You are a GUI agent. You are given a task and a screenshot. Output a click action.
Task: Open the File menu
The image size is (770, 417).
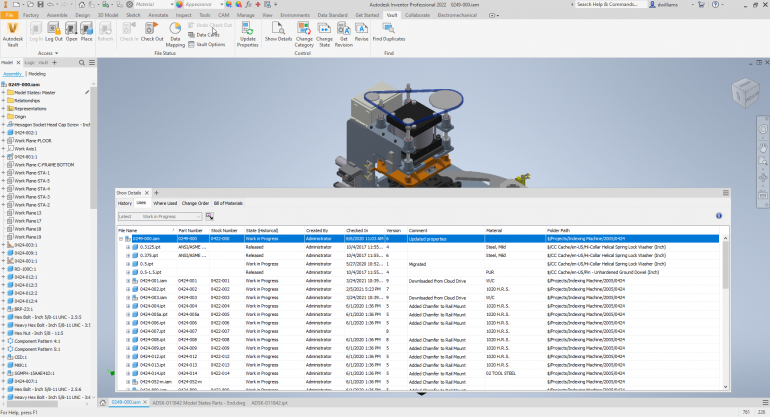(9, 15)
